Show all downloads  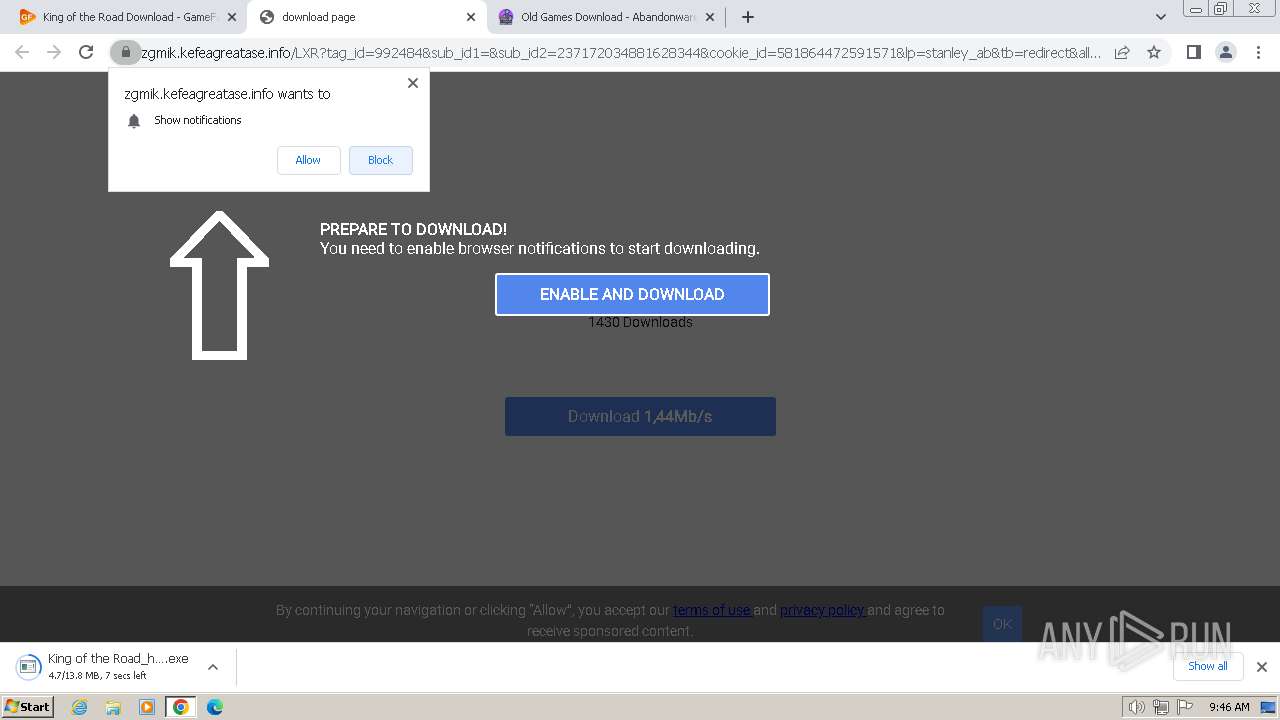(1208, 666)
